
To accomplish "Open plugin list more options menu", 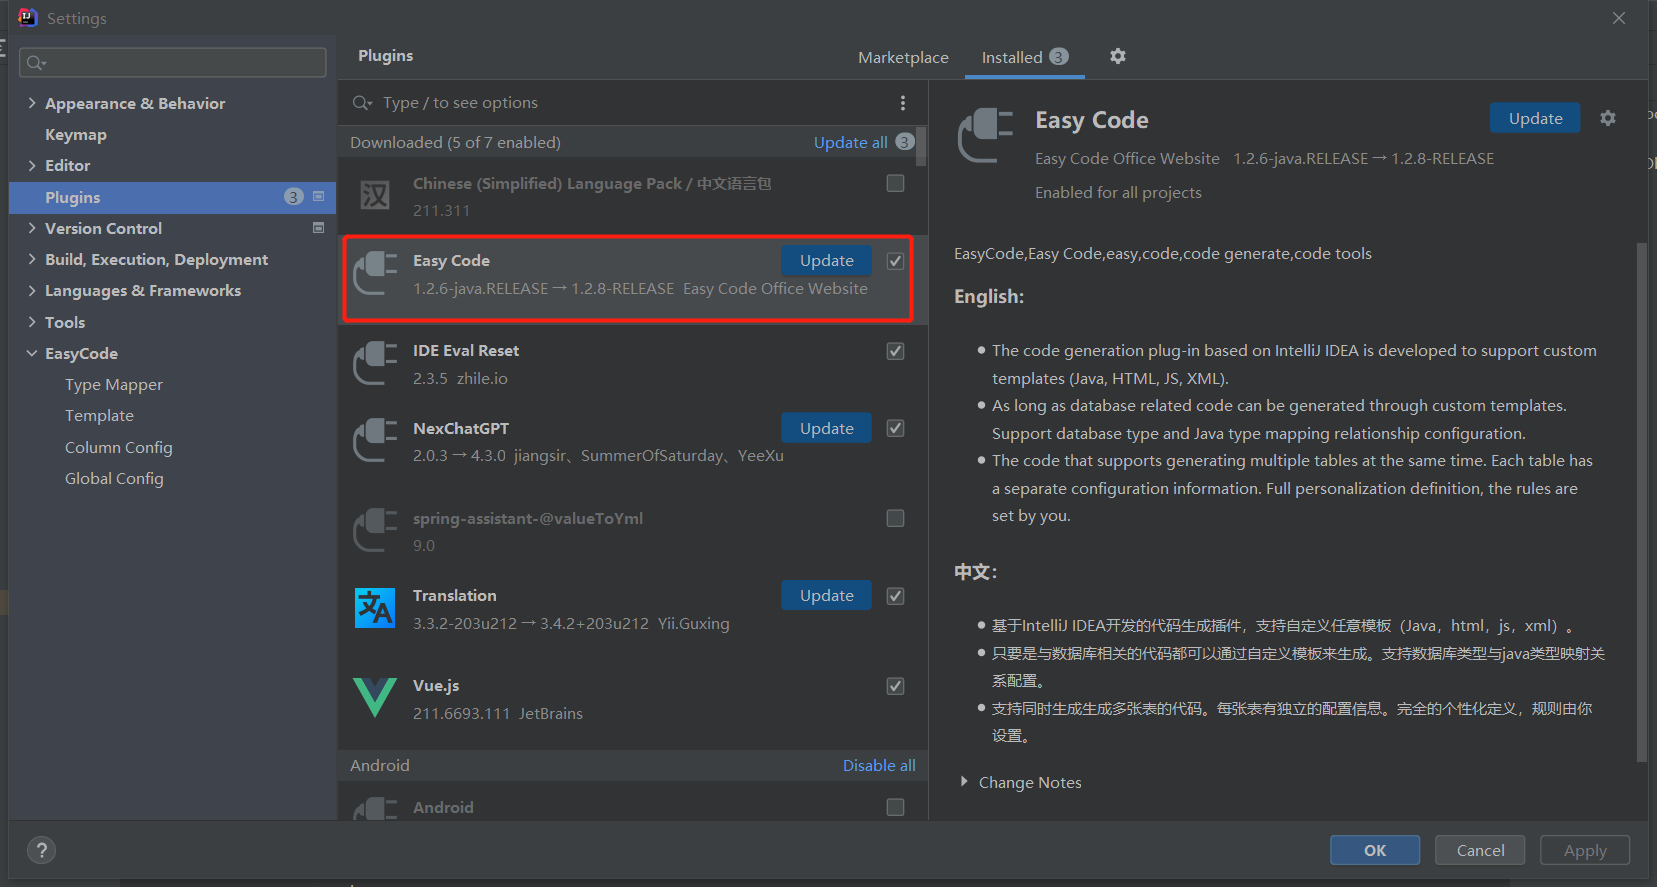I will (903, 103).
